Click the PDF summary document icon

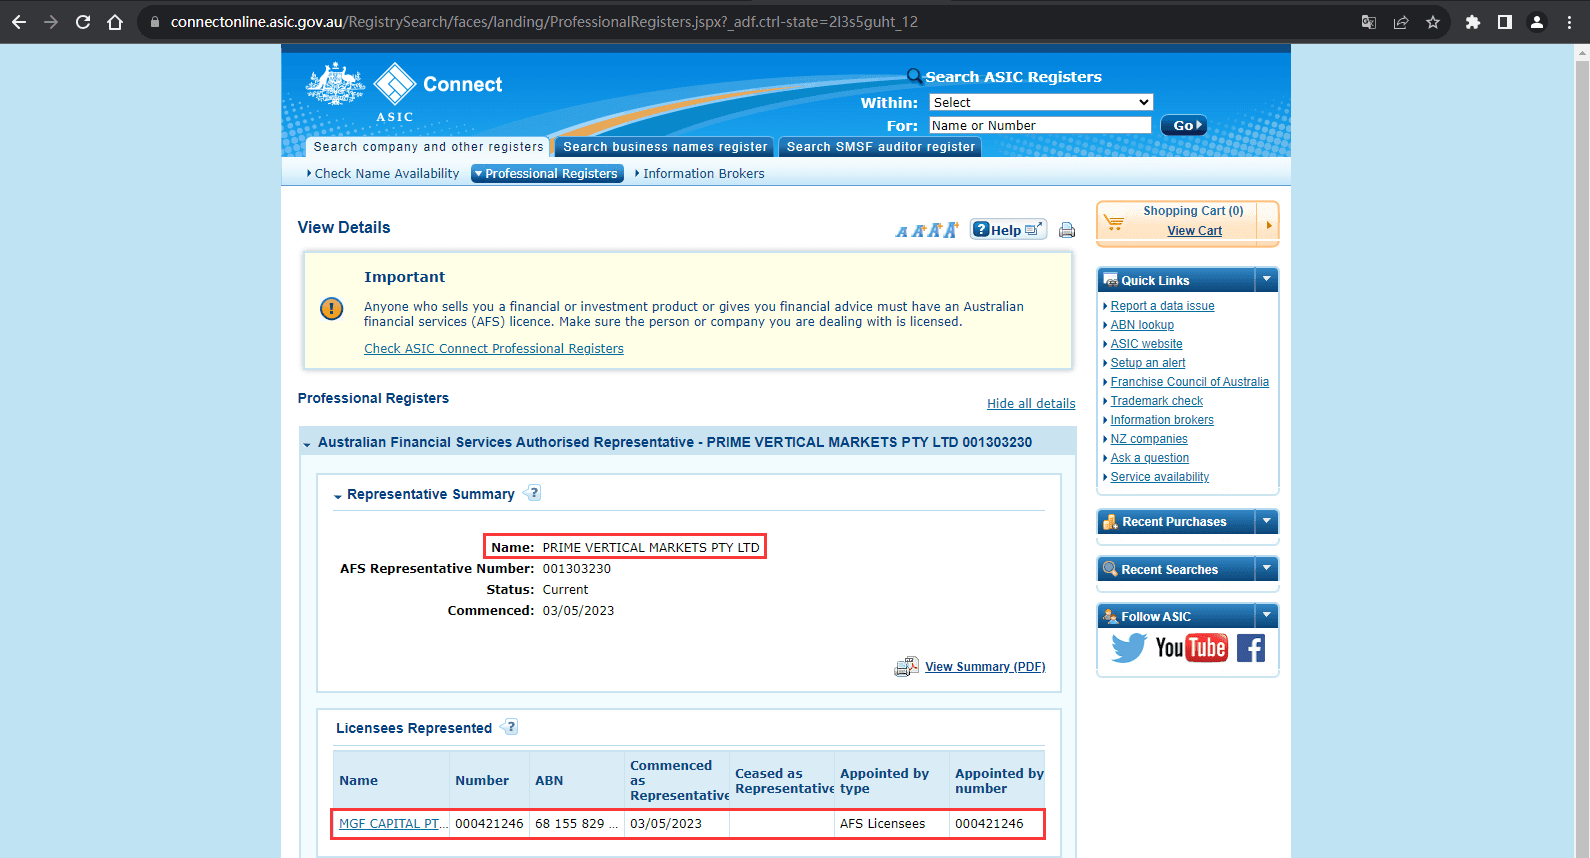[x=906, y=666]
